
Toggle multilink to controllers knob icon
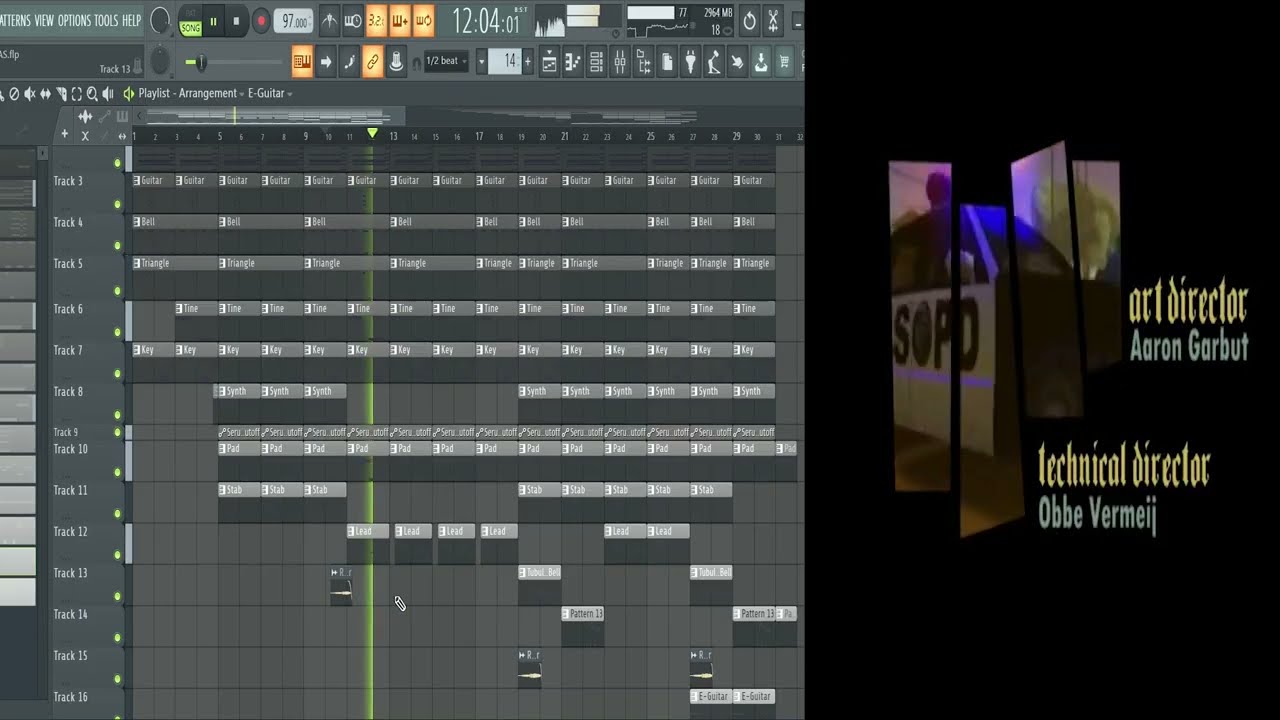point(396,62)
